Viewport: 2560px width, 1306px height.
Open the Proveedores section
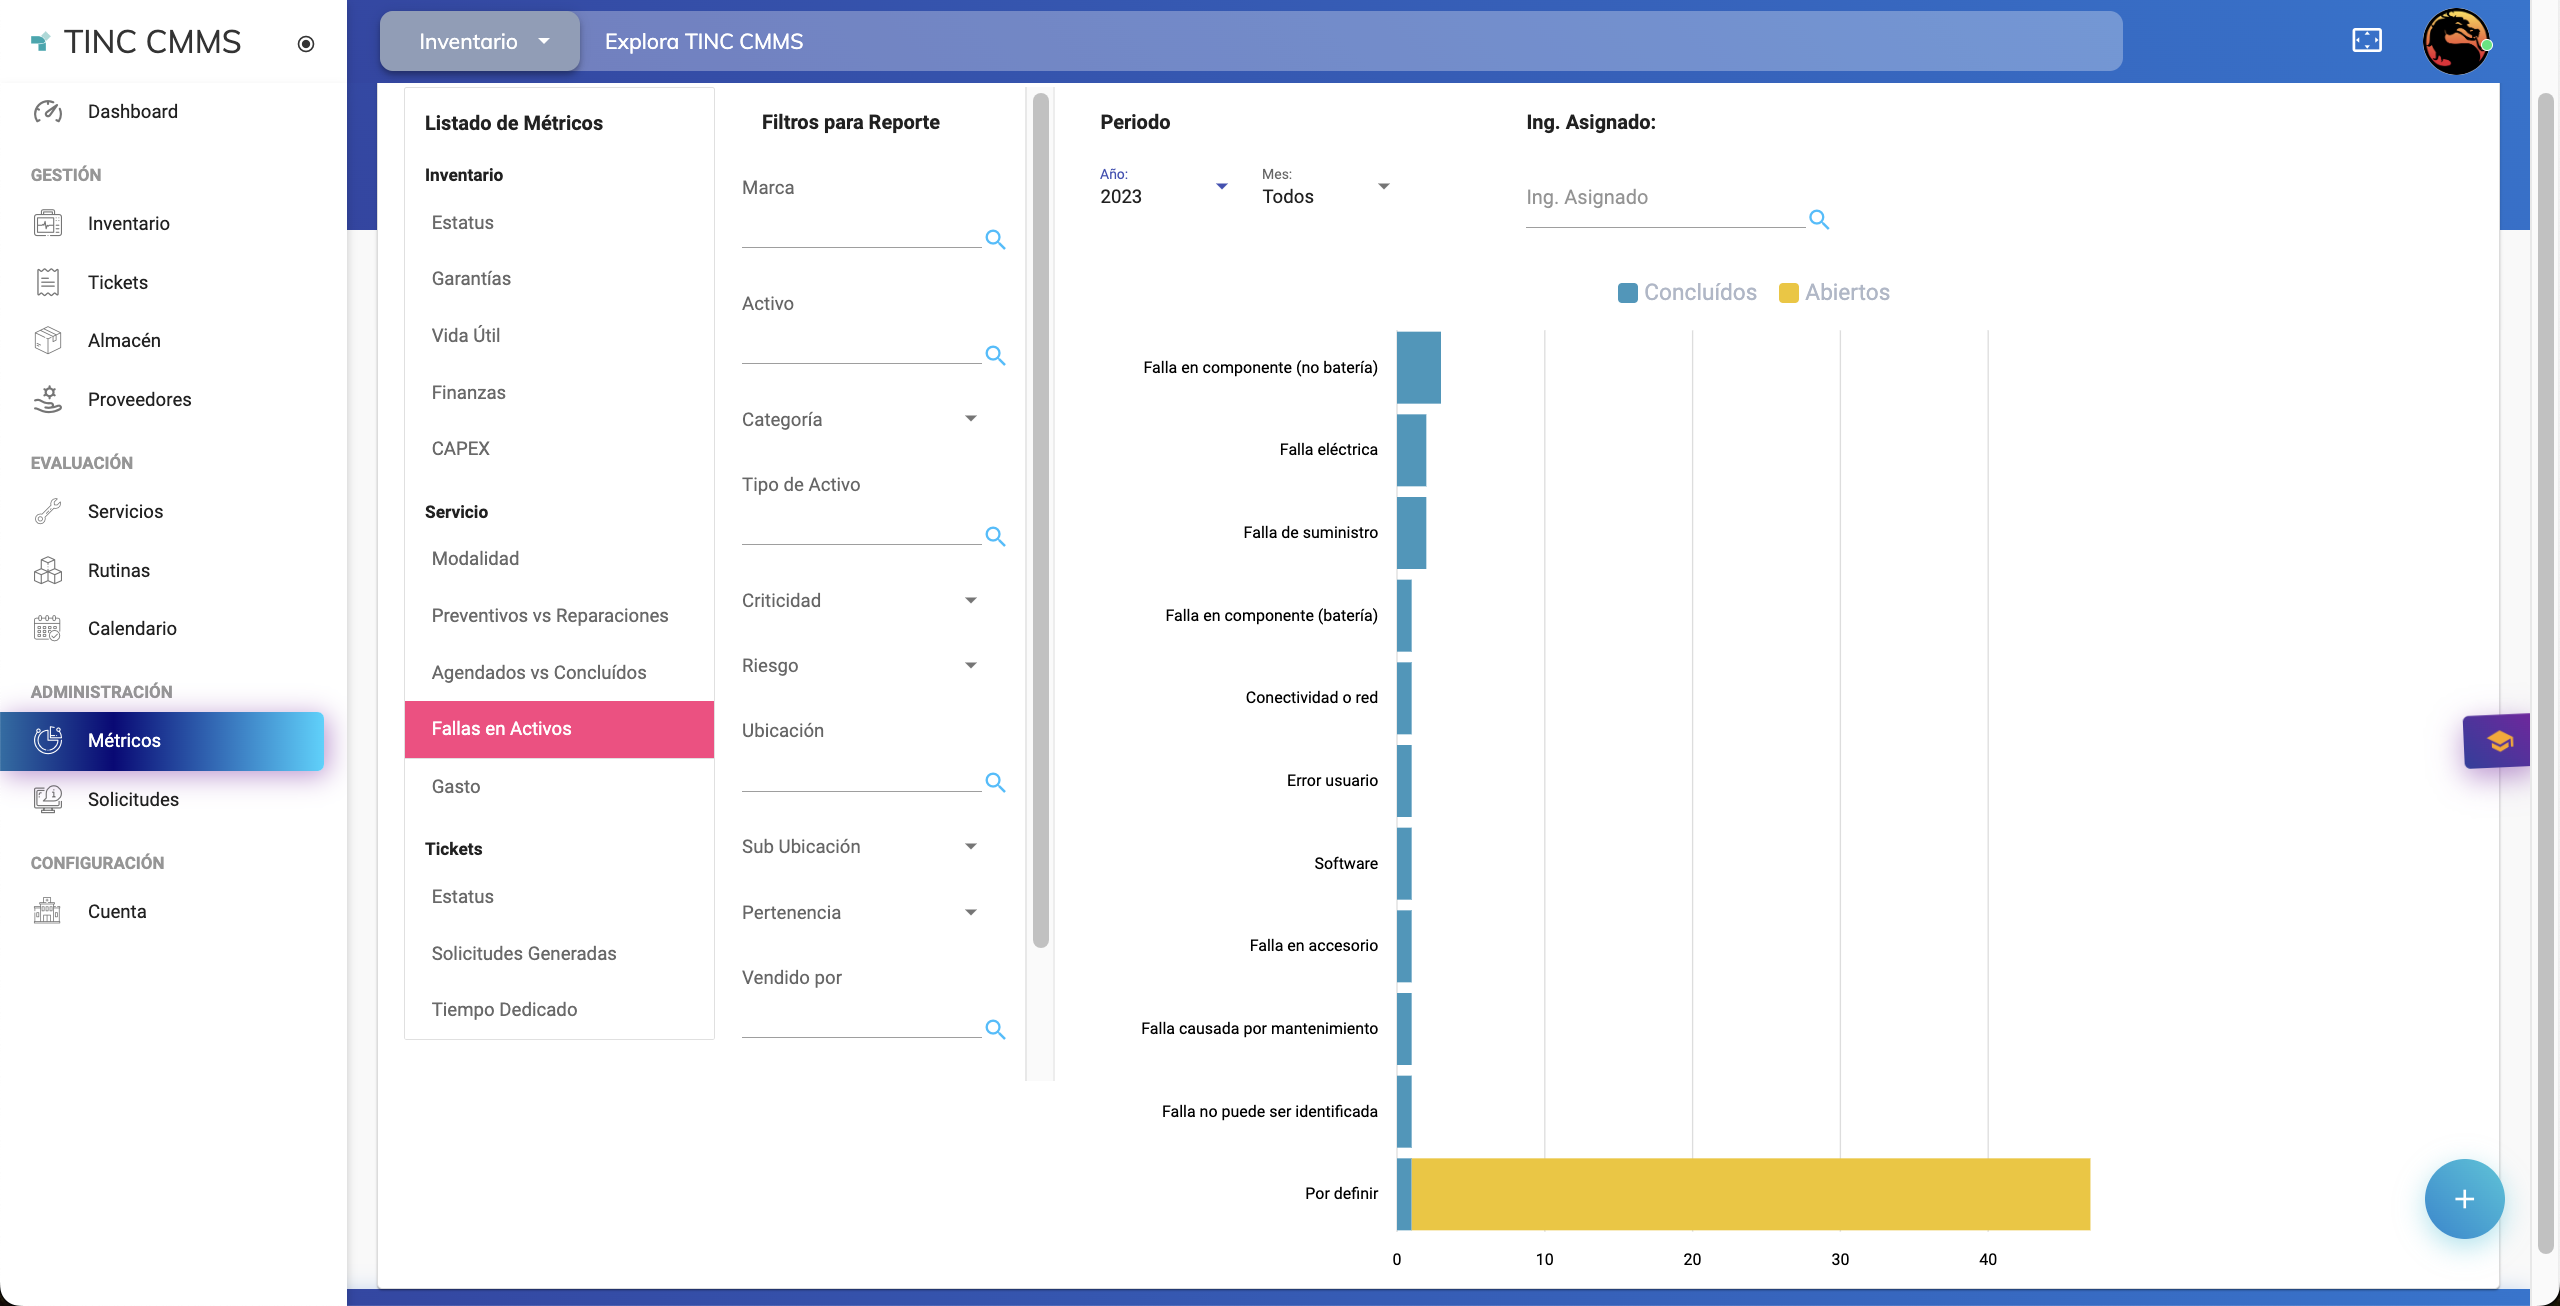139,399
